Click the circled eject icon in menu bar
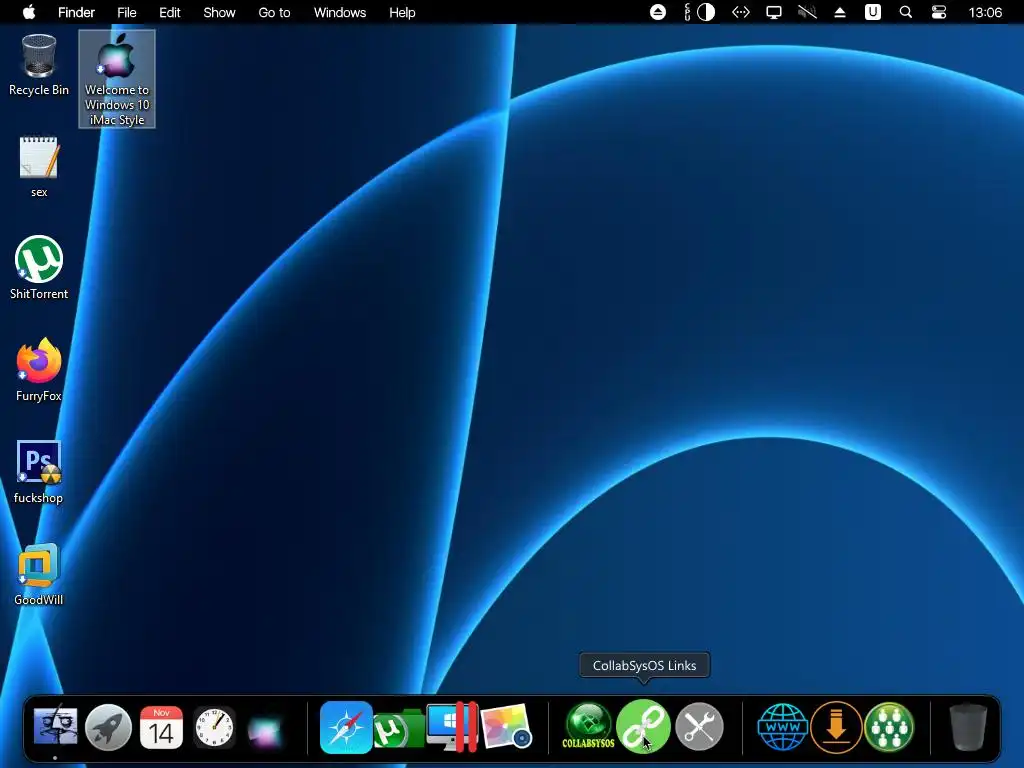This screenshot has height=768, width=1024. click(x=658, y=12)
